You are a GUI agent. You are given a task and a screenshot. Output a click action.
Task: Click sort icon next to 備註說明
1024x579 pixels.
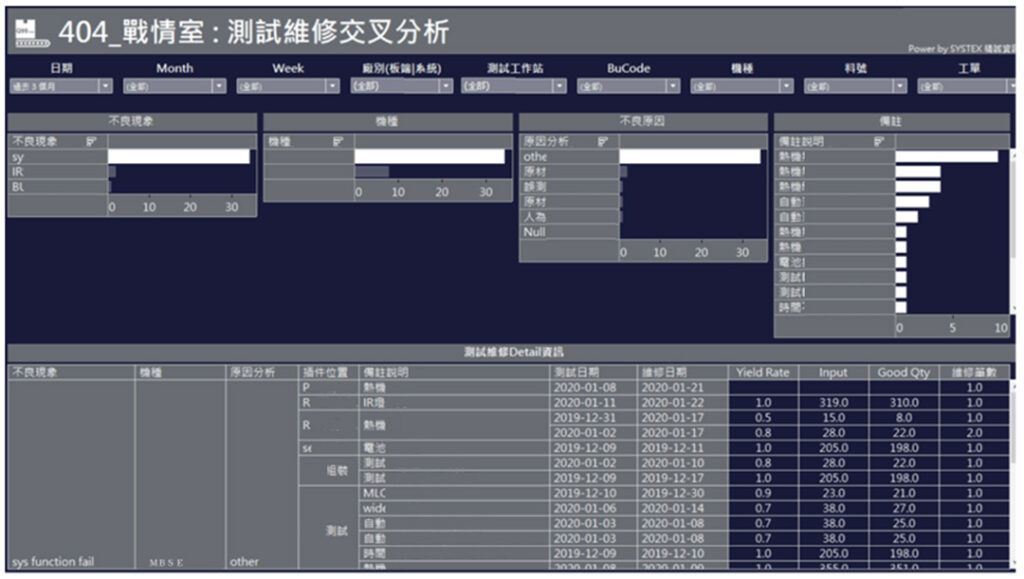tap(878, 142)
